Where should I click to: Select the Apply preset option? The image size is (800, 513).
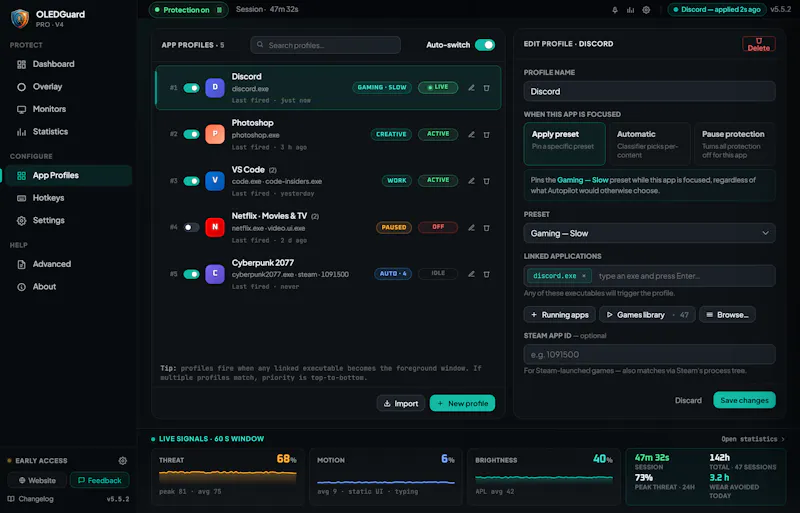click(564, 143)
